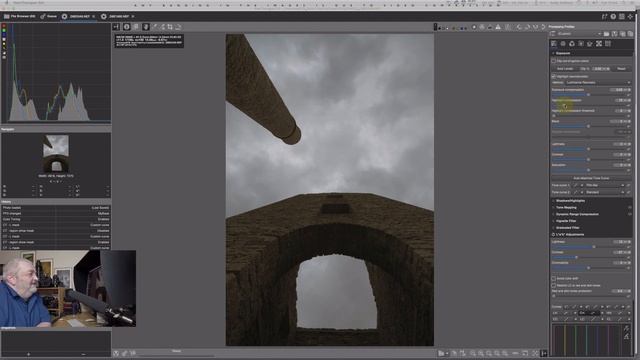
Task: Toggle blue histogram channel
Action: (x=4, y=35)
